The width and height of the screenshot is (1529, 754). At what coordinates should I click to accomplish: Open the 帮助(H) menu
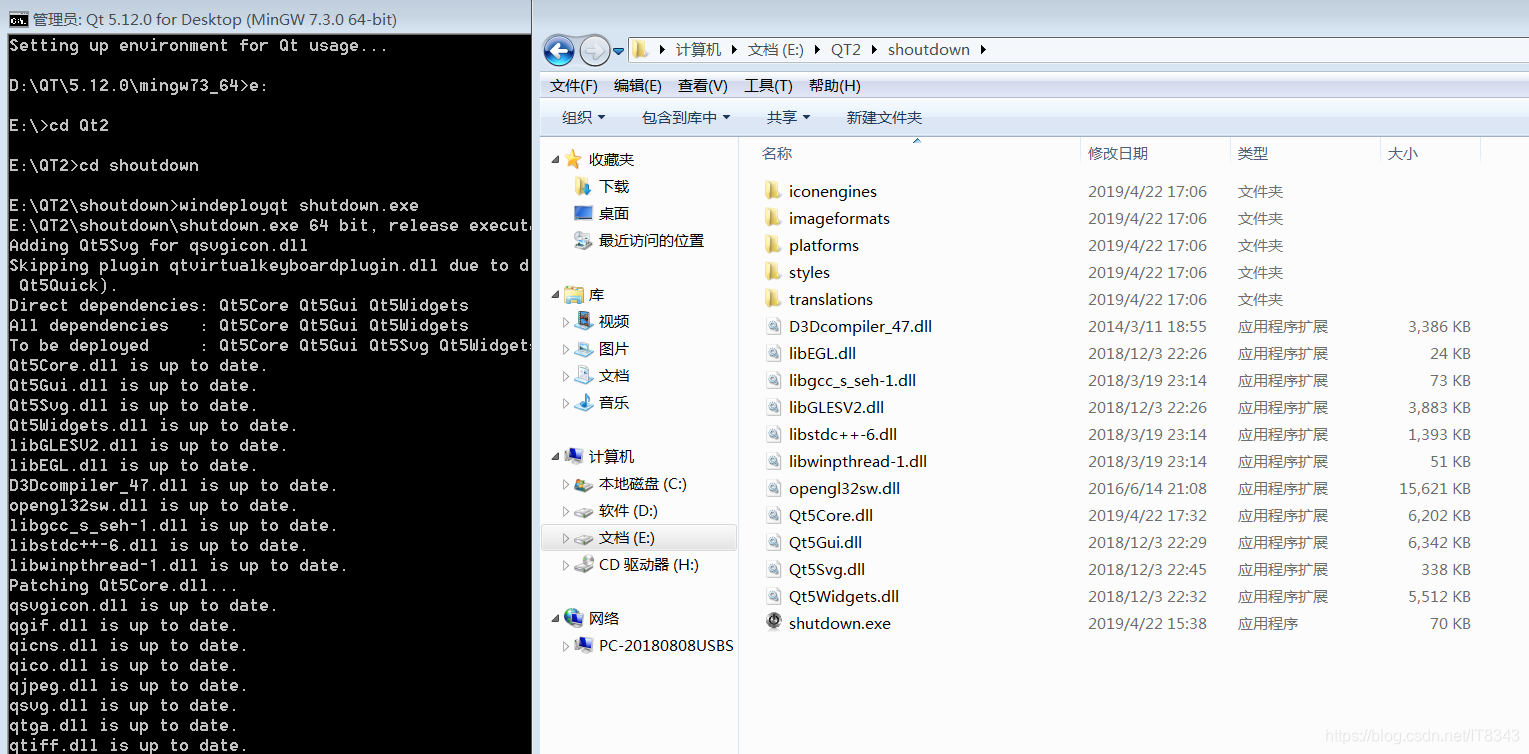point(835,86)
